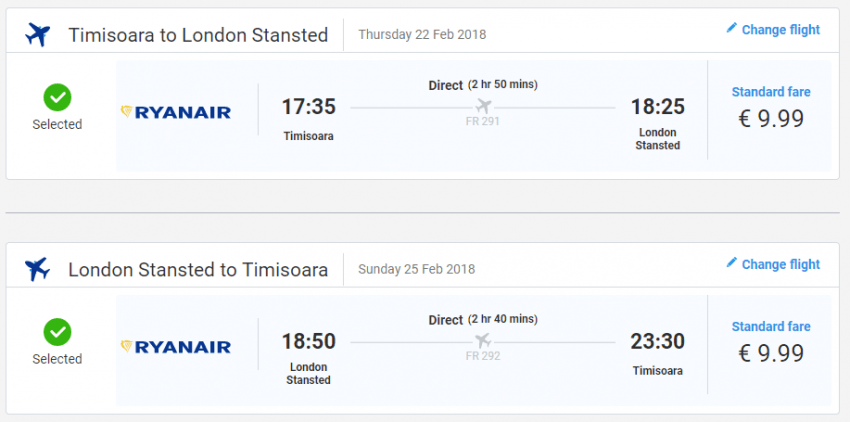
Task: Click the Ryanair logo on flight FR 291
Action: (176, 112)
